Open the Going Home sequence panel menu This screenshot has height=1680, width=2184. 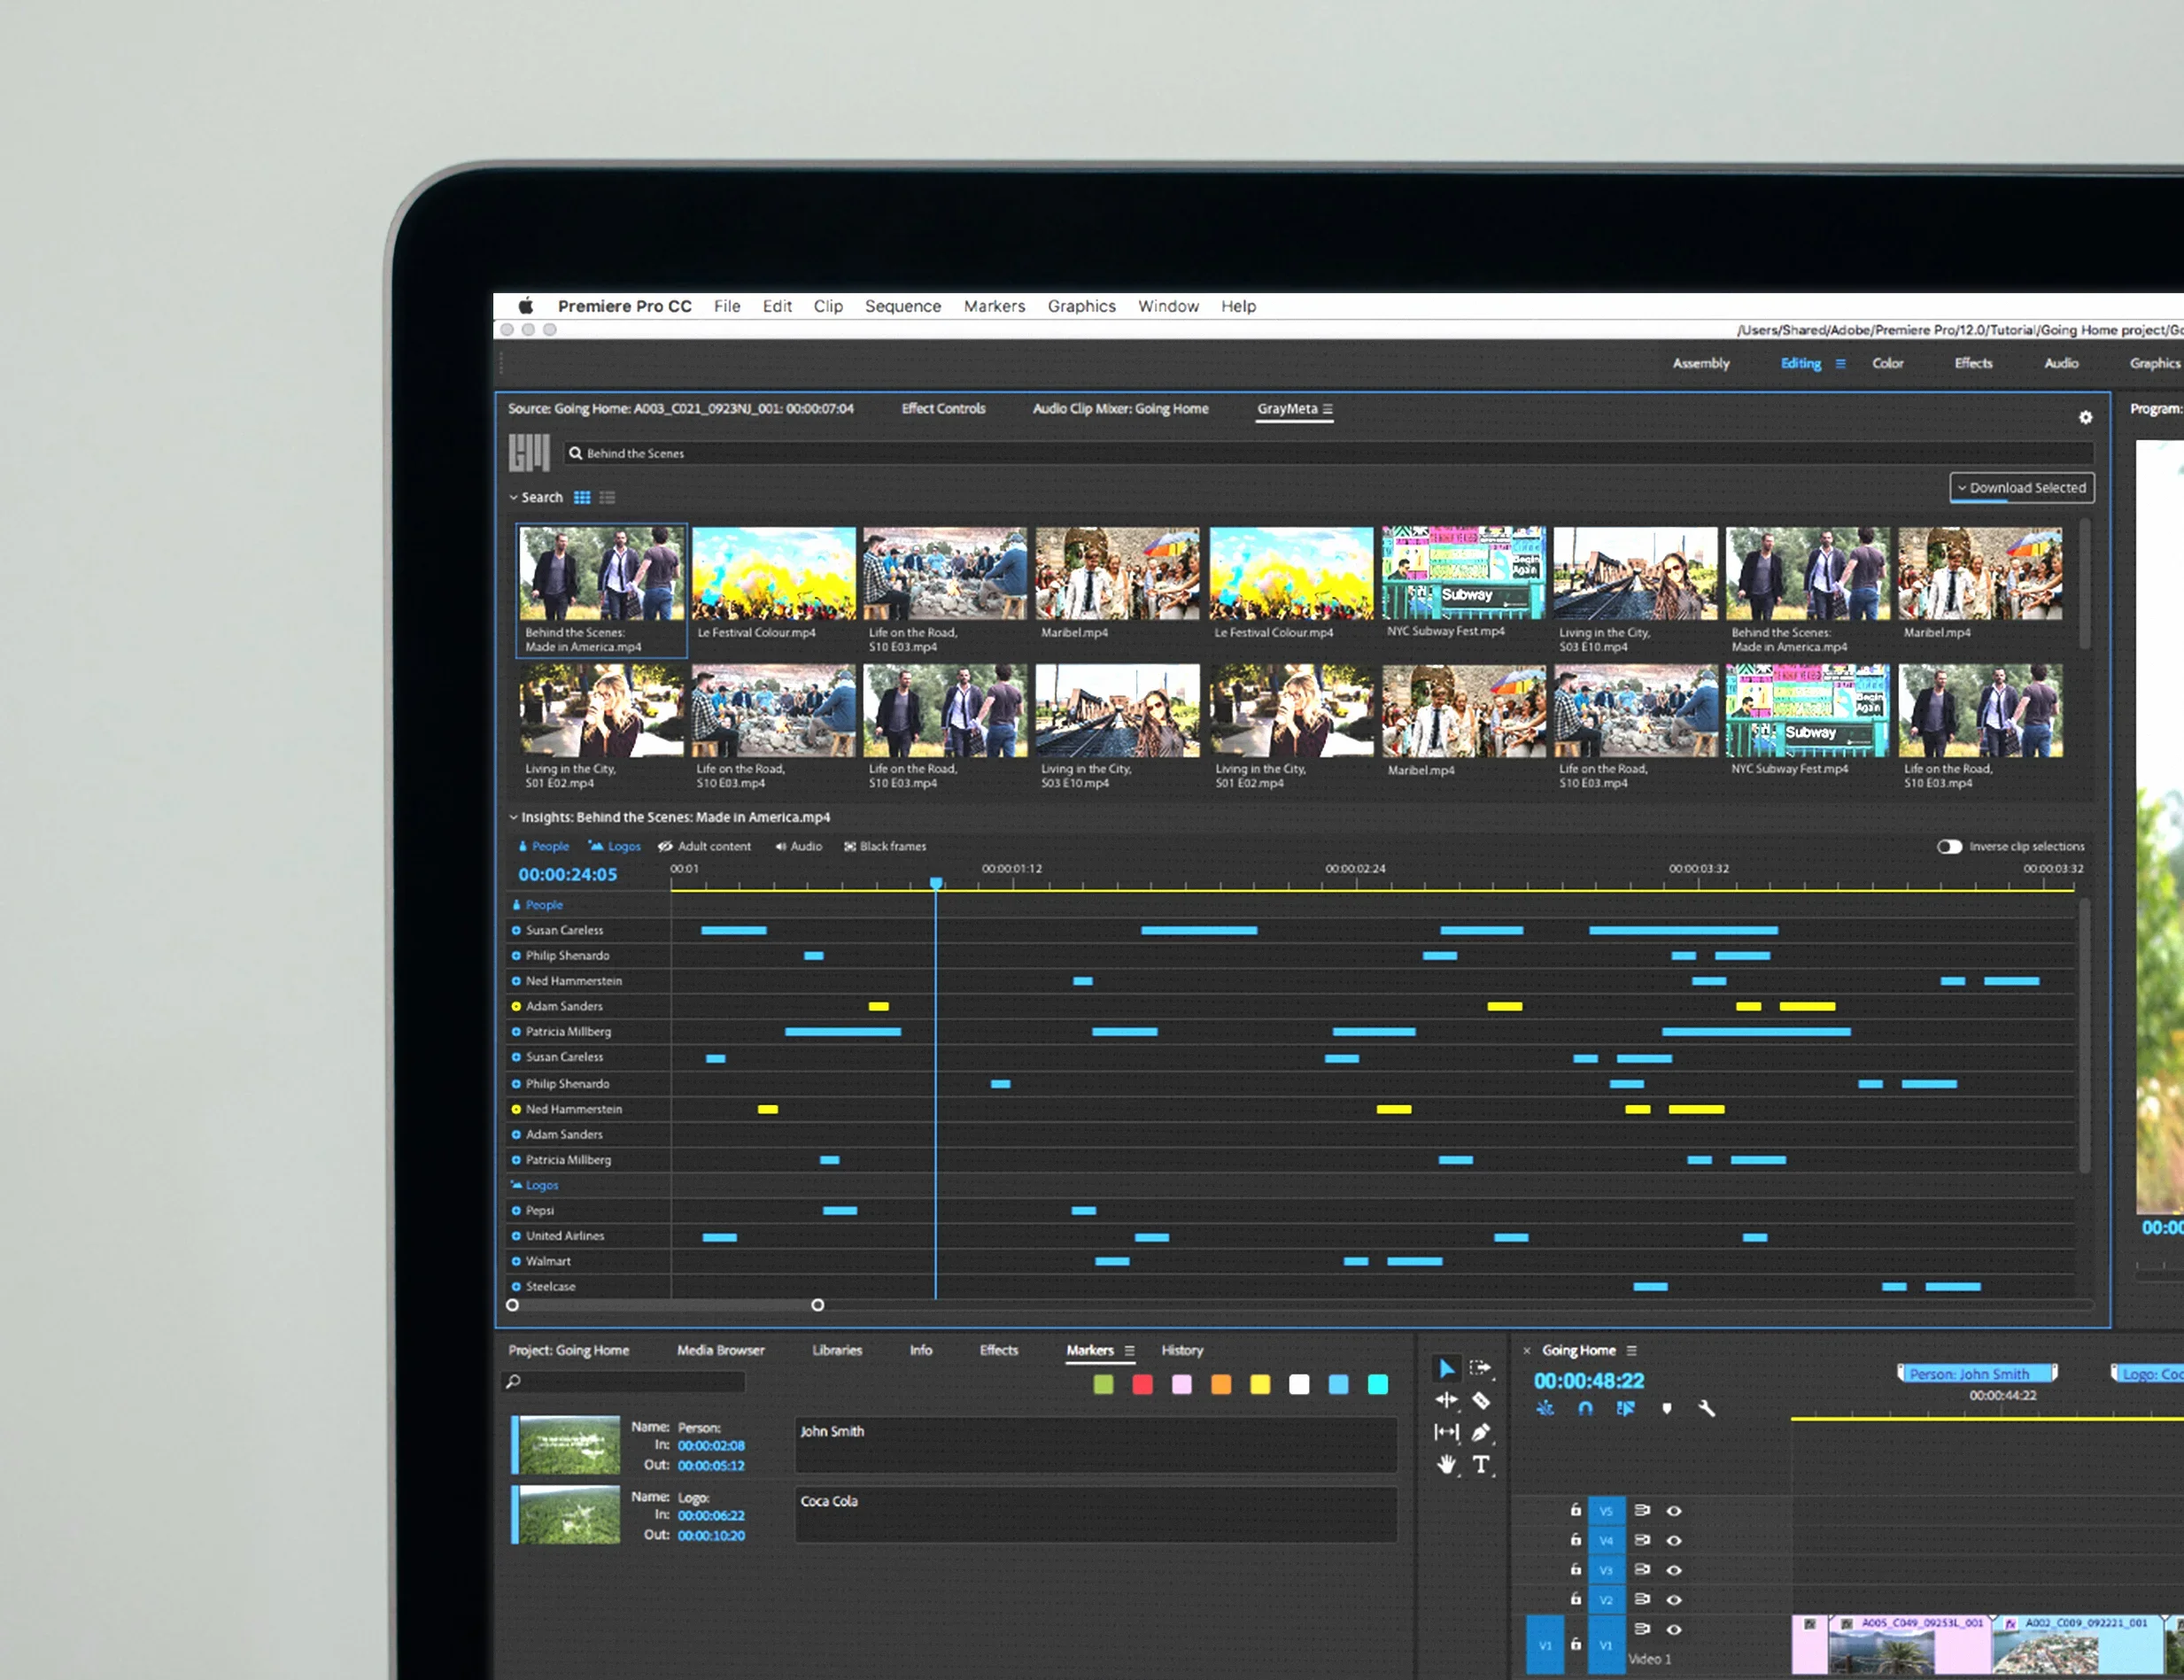pyautogui.click(x=1632, y=1351)
